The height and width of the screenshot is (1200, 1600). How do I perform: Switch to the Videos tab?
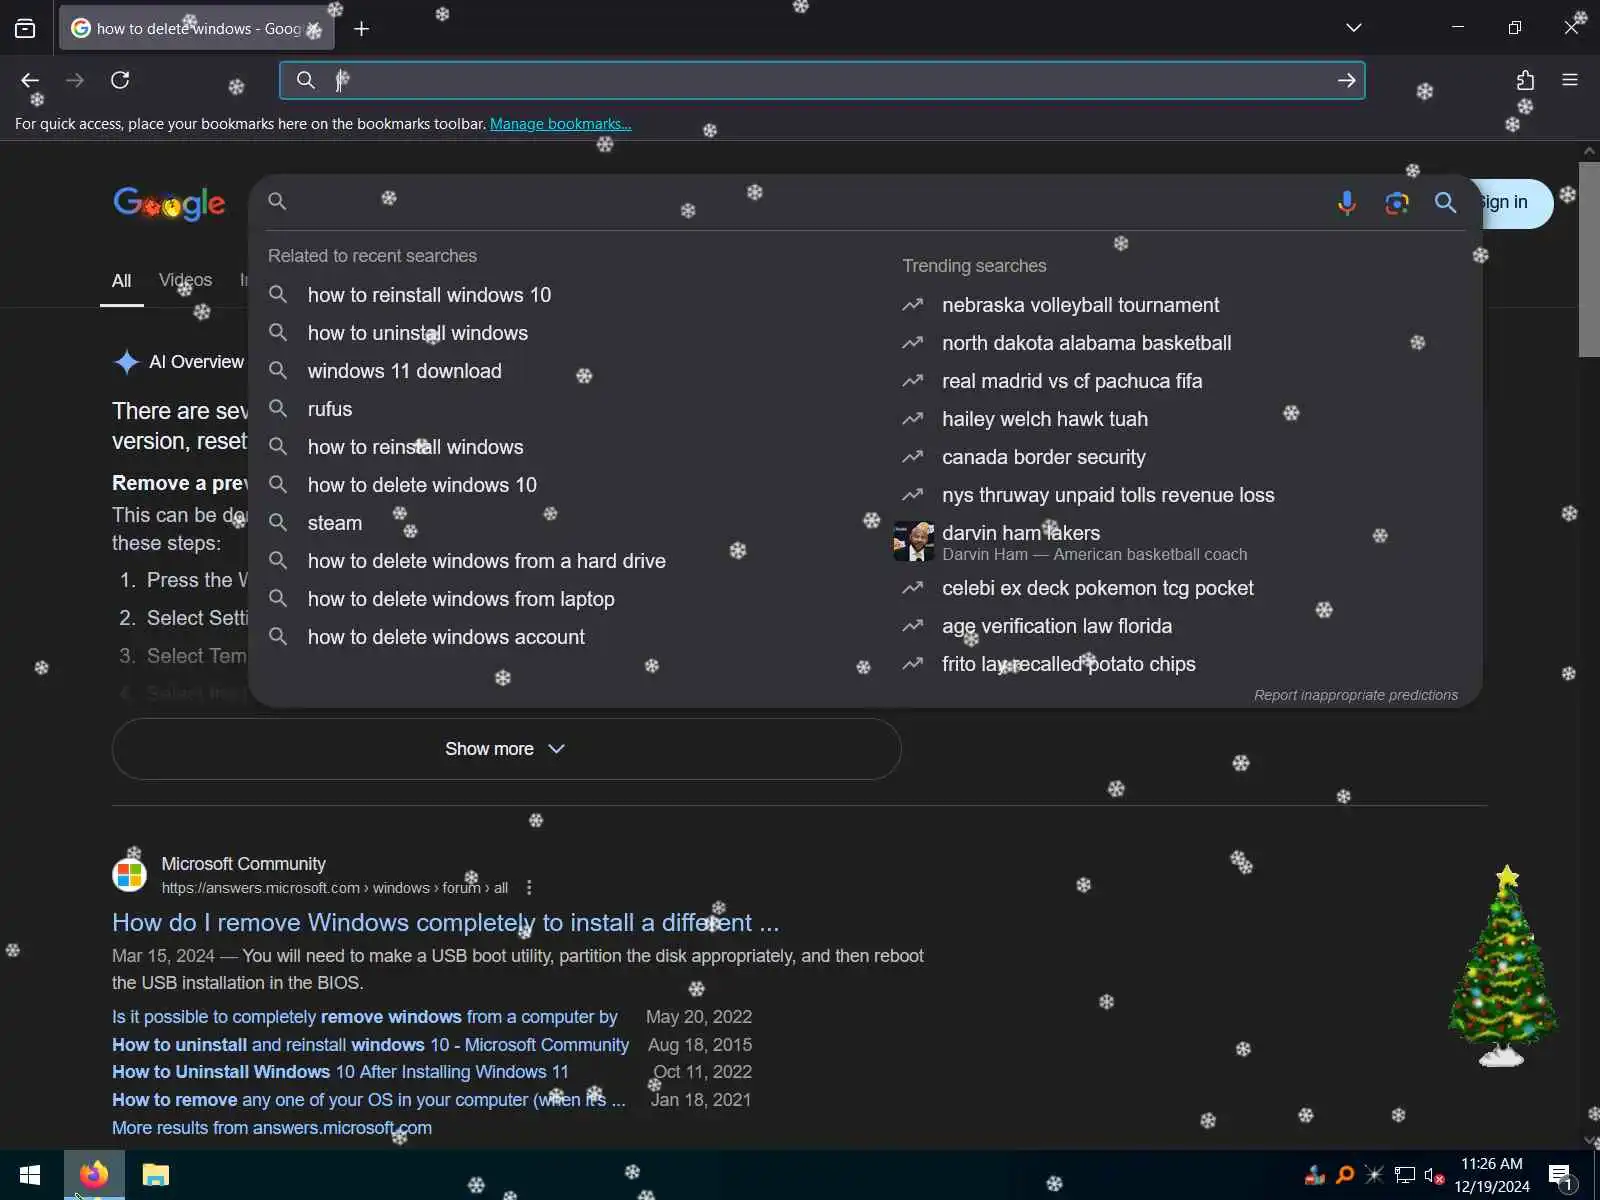pos(185,281)
